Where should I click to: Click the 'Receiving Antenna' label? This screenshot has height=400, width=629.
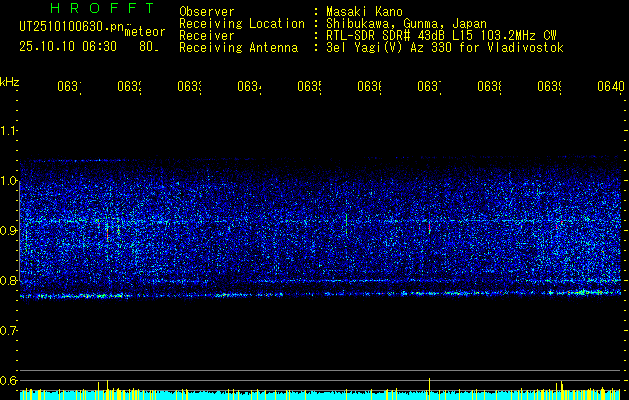[238, 48]
